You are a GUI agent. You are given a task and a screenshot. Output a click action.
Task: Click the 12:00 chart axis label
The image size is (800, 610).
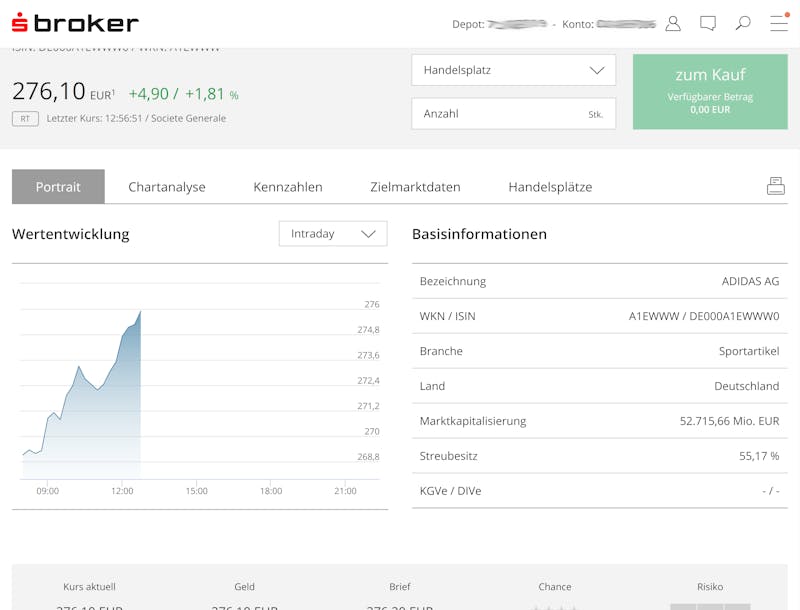point(122,491)
